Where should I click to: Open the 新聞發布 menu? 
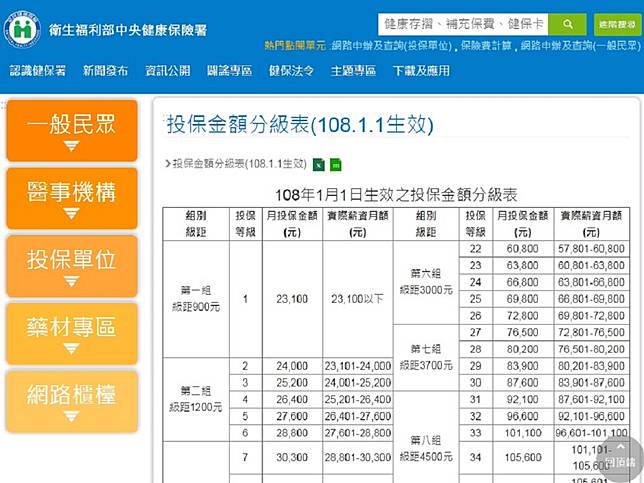coord(105,71)
